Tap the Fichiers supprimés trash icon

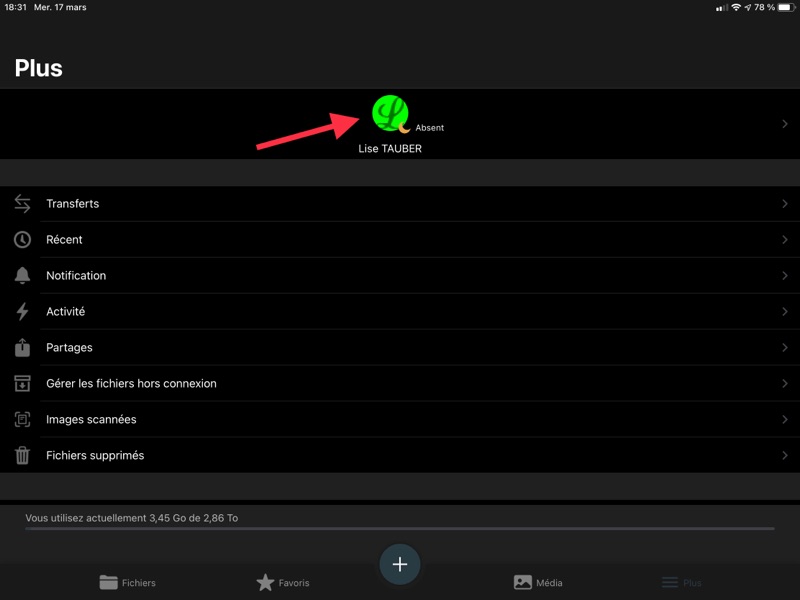coord(22,456)
